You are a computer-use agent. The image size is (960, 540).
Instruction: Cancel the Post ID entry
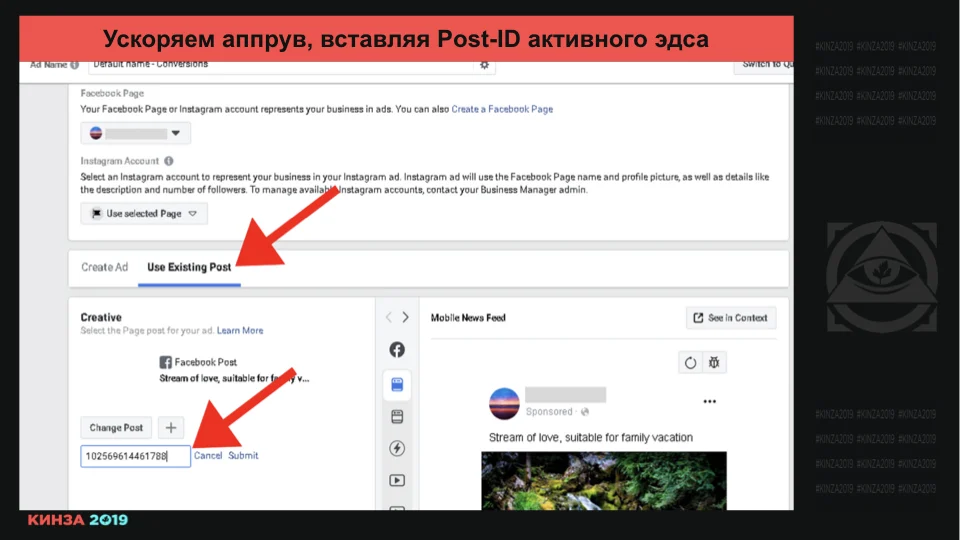208,456
